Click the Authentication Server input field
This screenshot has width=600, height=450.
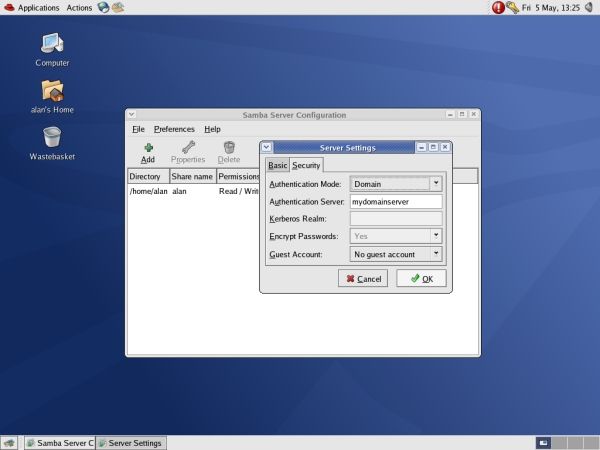(396, 202)
